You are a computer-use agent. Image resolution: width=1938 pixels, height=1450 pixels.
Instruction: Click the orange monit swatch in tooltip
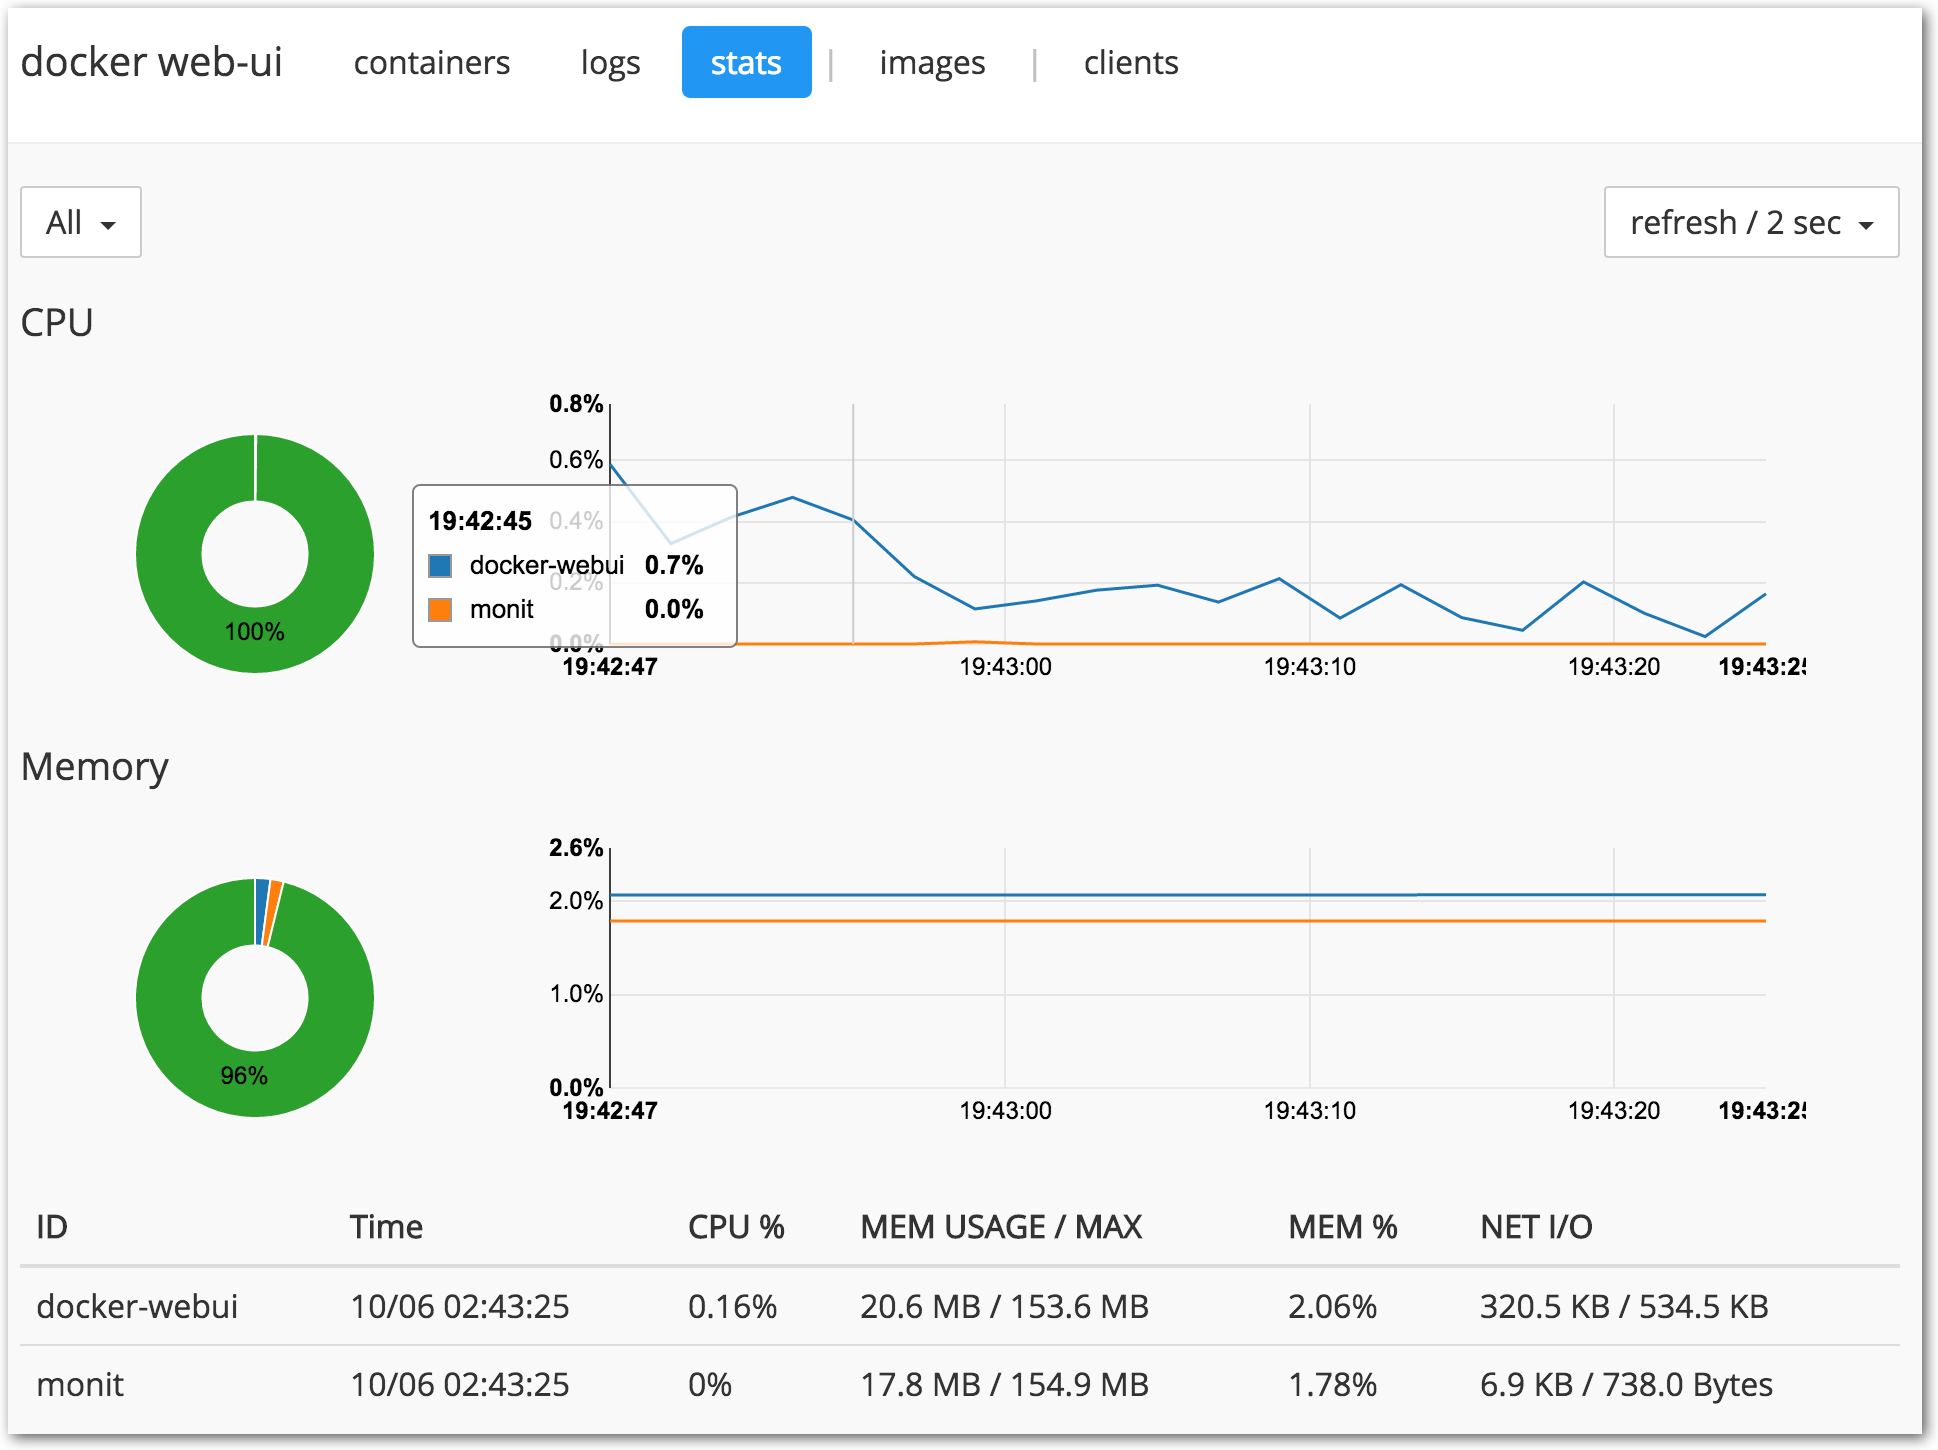[x=440, y=610]
